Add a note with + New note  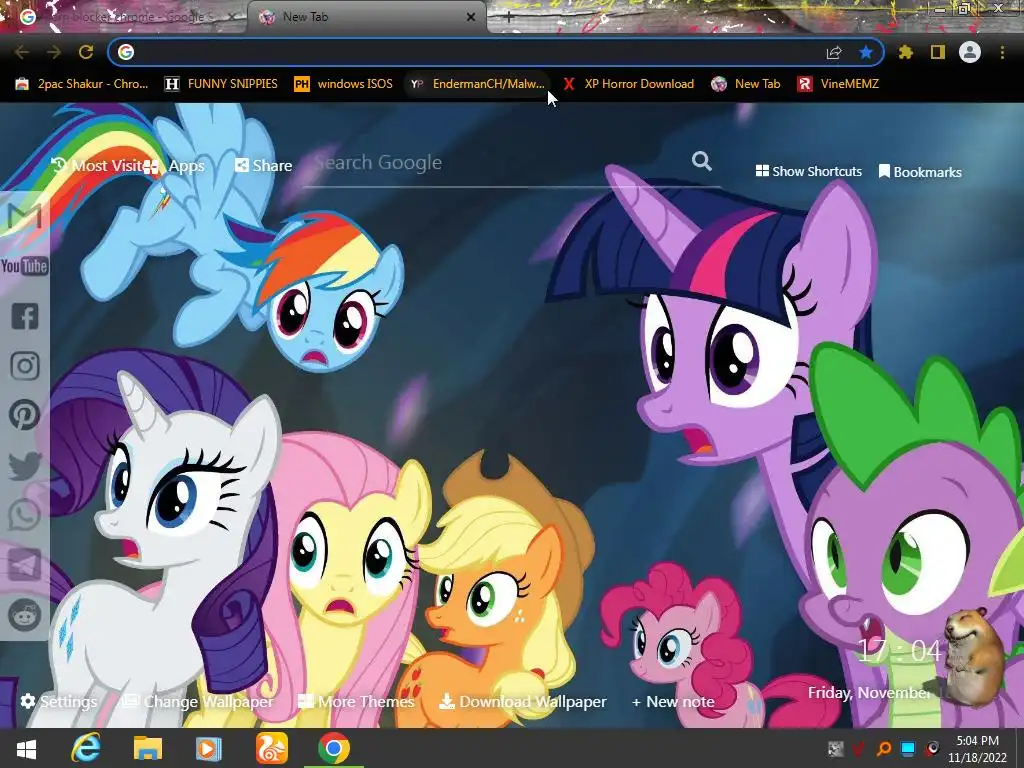[673, 701]
